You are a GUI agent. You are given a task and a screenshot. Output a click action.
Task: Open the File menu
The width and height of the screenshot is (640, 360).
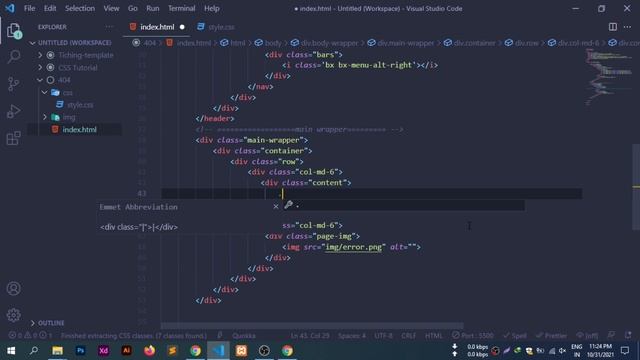(x=29, y=8)
